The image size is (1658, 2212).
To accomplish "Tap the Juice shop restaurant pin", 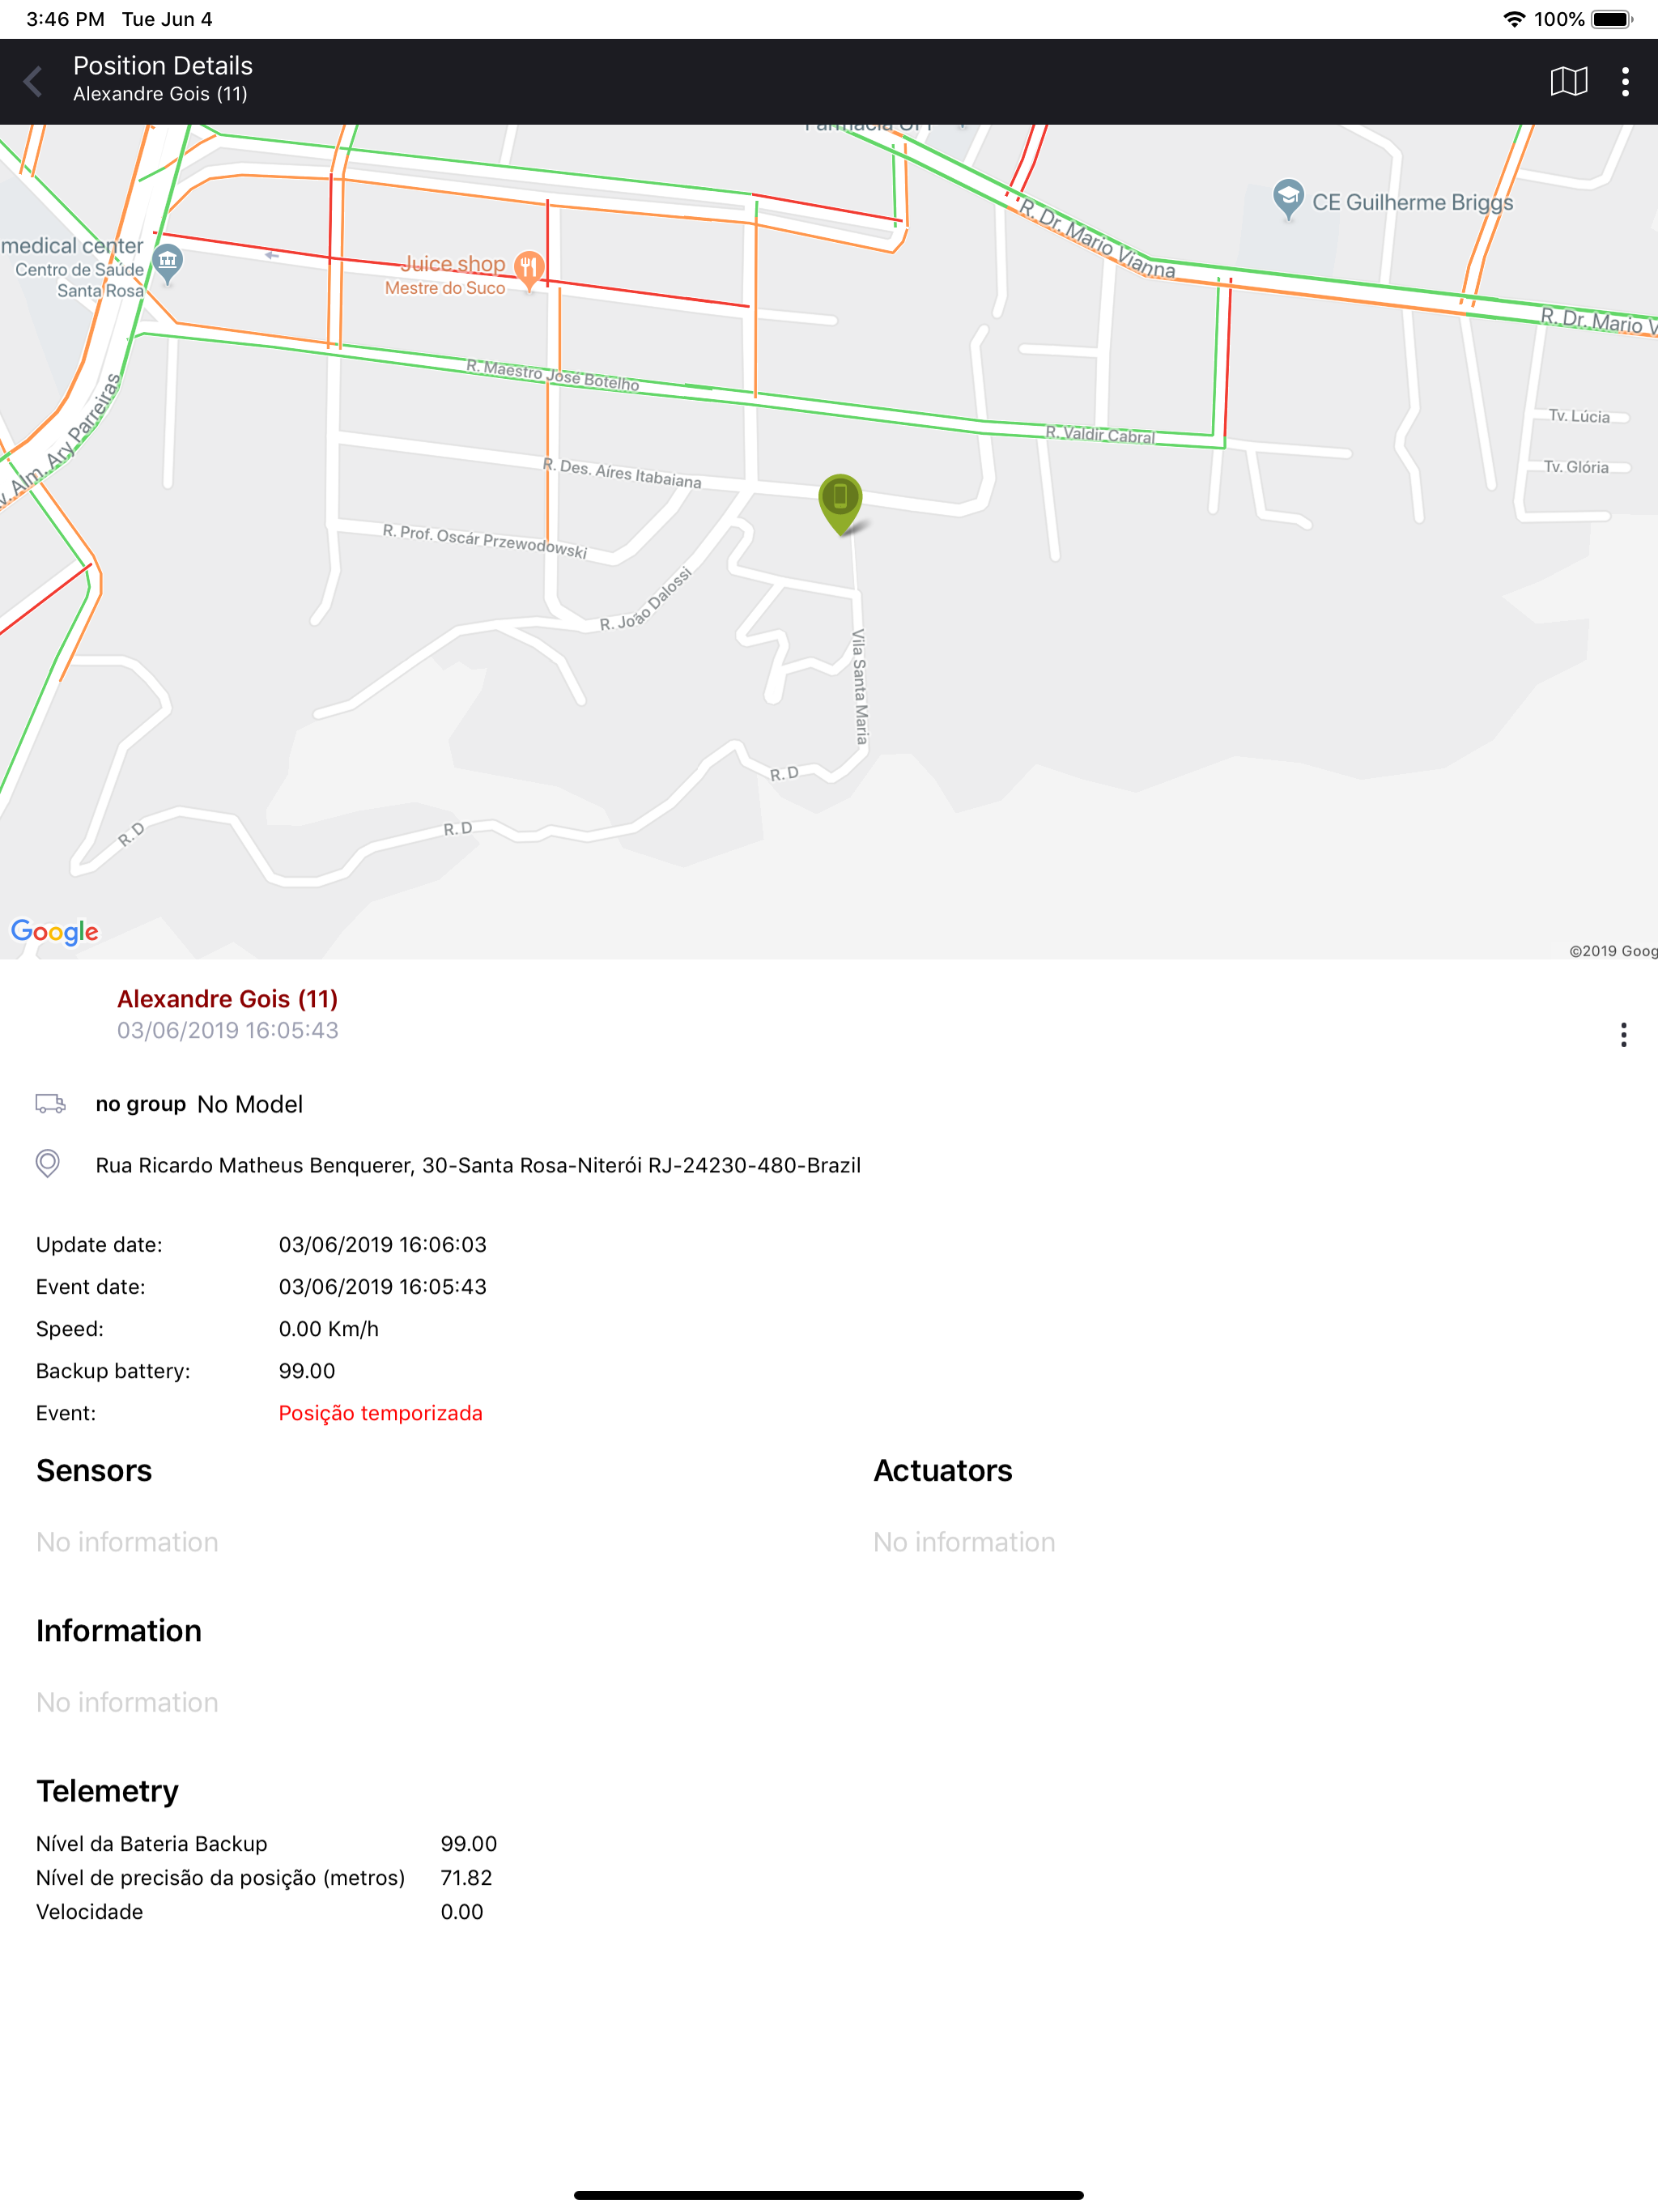I will 529,268.
